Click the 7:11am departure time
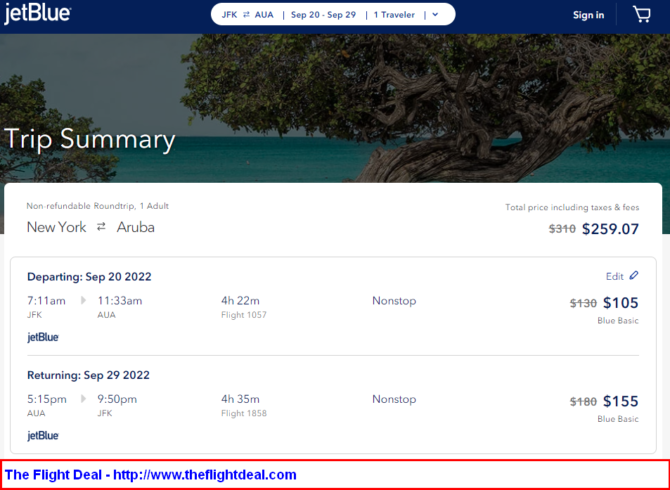The image size is (670, 490). pos(46,301)
